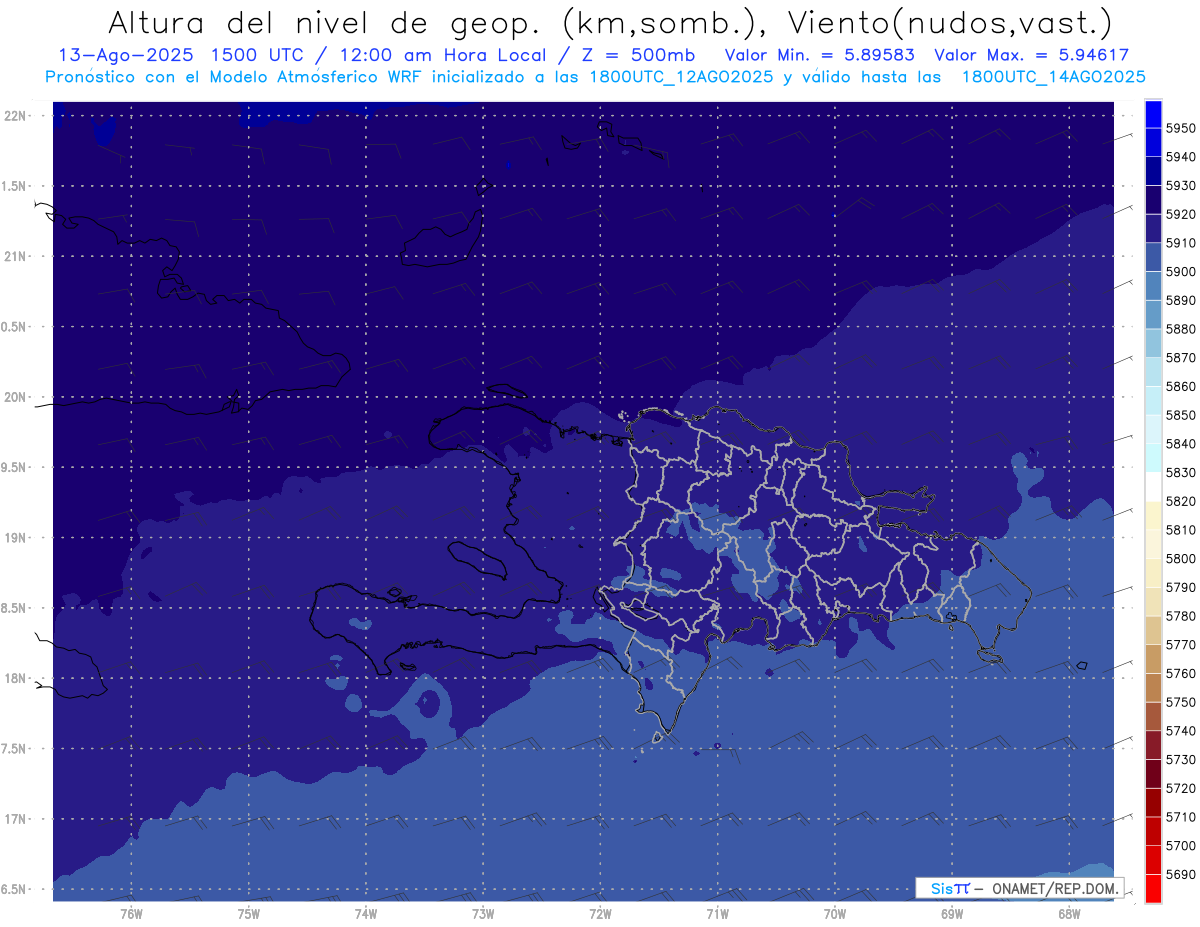
Task: Click the 5750 color bar value
Action: pyautogui.click(x=1180, y=702)
